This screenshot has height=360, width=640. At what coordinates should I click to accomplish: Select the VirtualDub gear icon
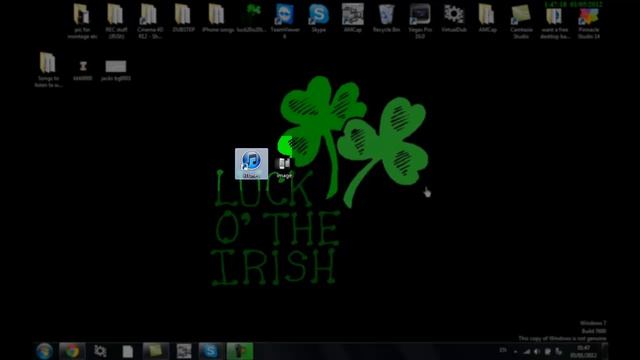(454, 18)
